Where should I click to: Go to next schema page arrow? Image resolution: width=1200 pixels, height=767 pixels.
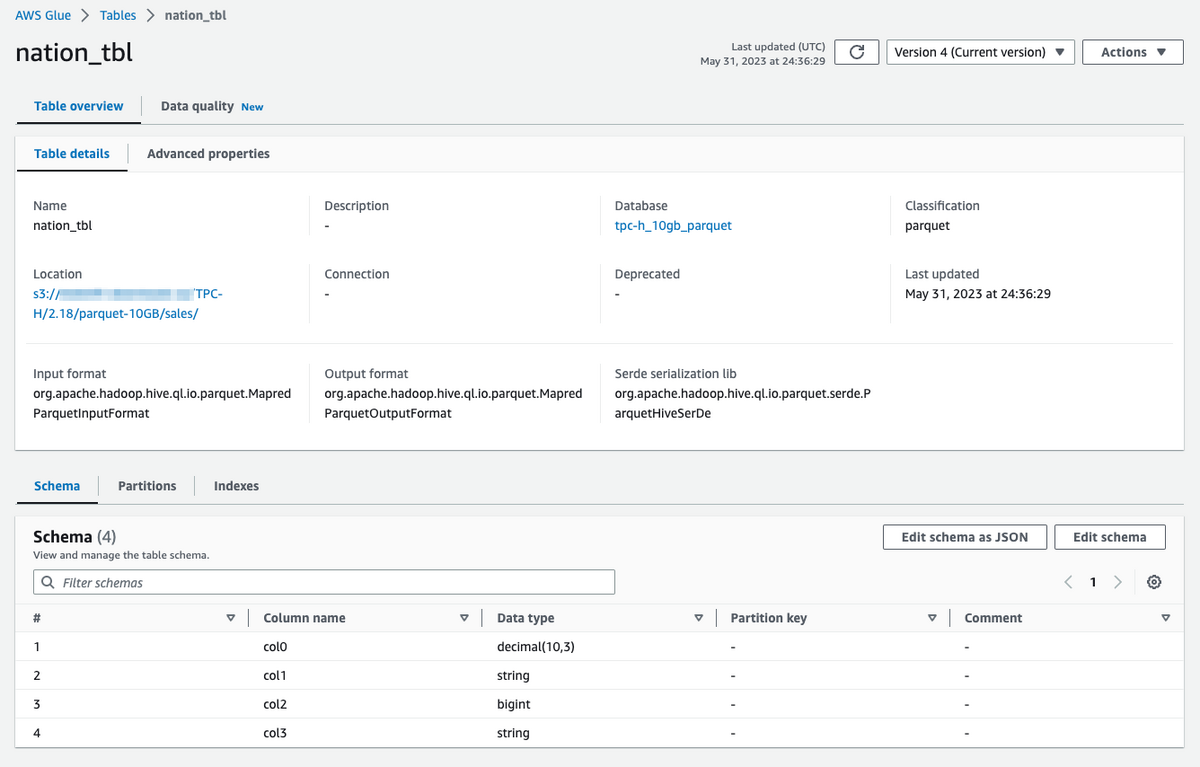(x=1118, y=582)
